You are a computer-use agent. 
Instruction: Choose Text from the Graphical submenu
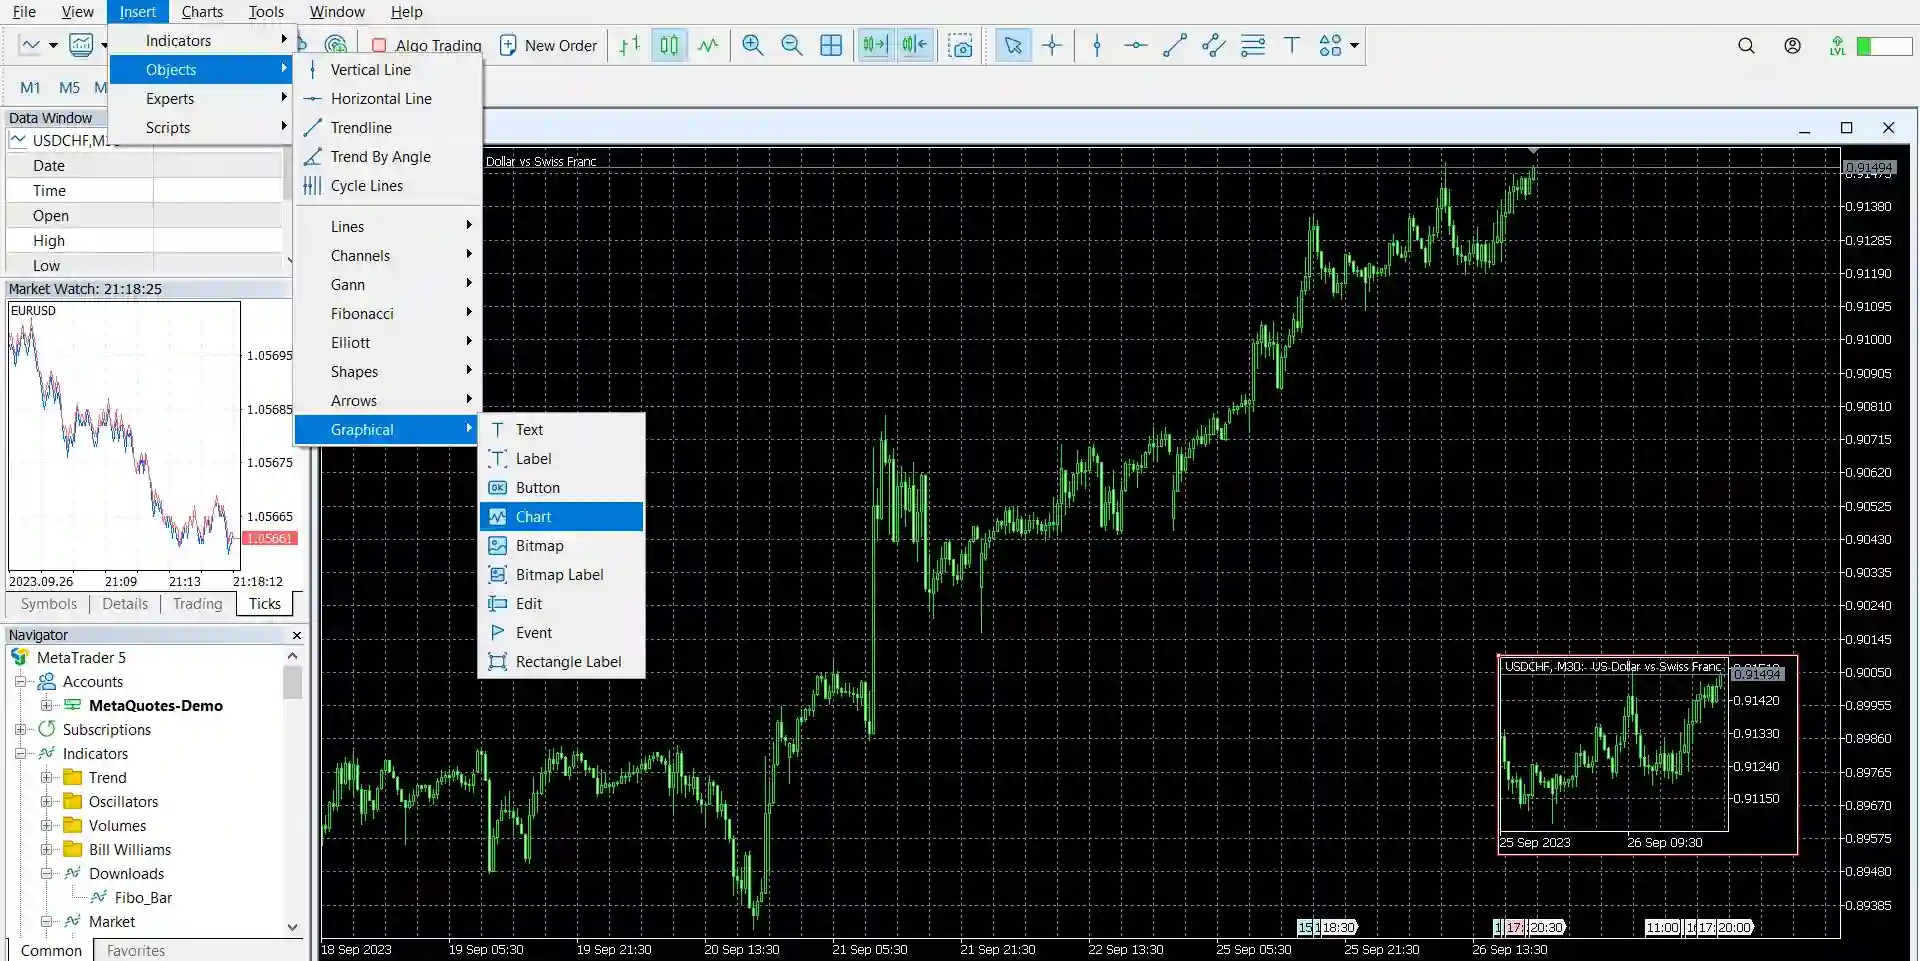(x=561, y=430)
